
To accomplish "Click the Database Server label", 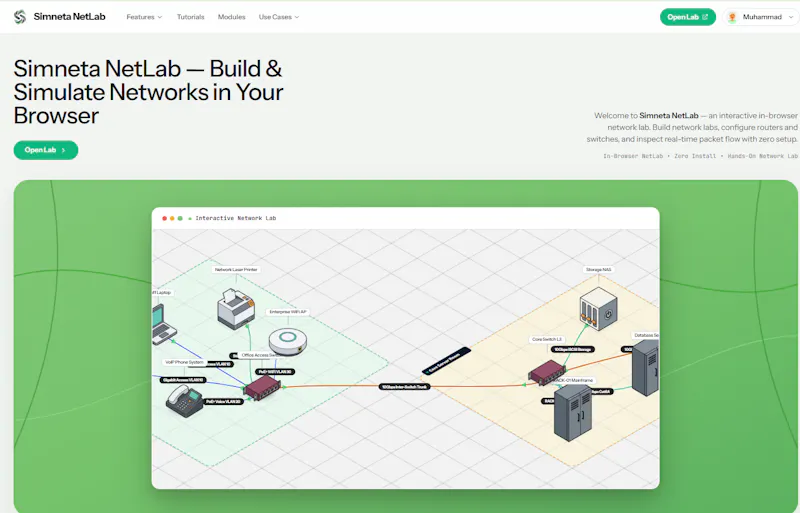I will [645, 335].
